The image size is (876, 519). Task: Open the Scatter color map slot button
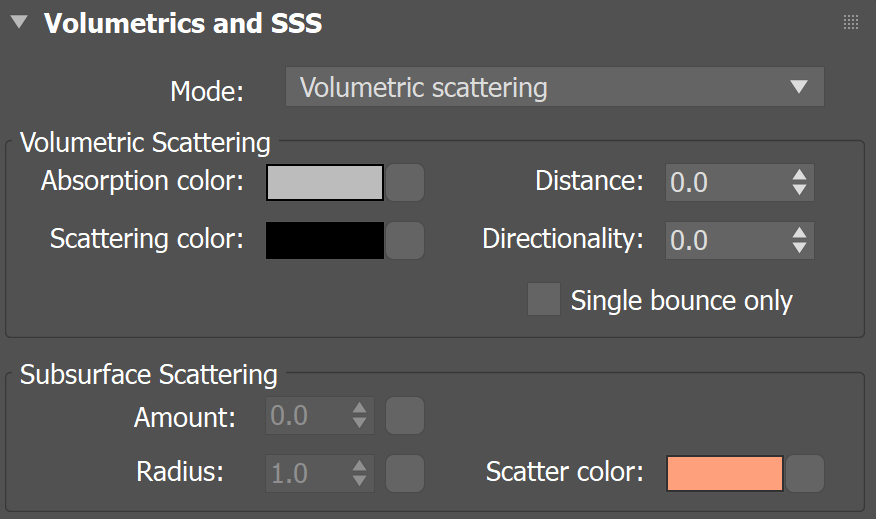[805, 473]
